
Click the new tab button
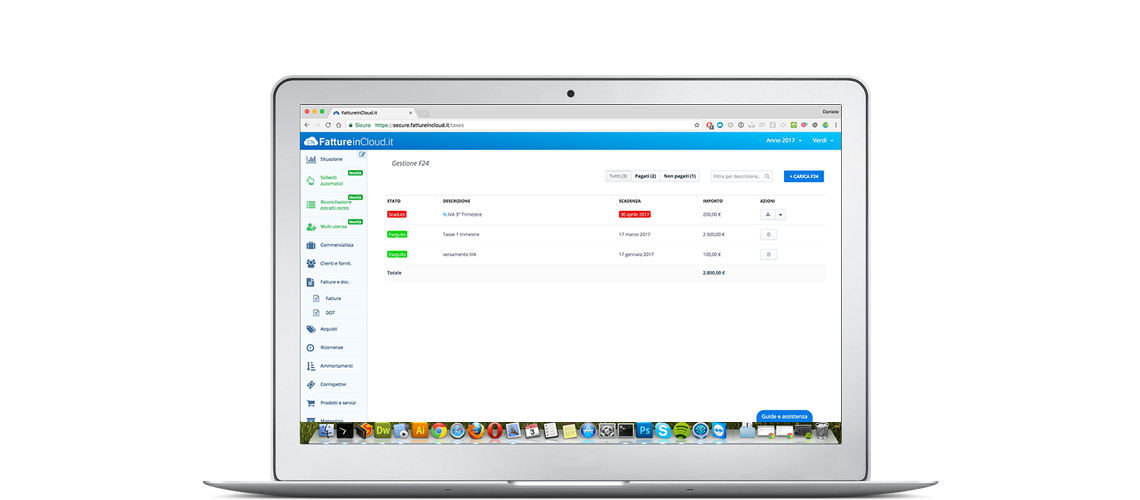[x=423, y=113]
